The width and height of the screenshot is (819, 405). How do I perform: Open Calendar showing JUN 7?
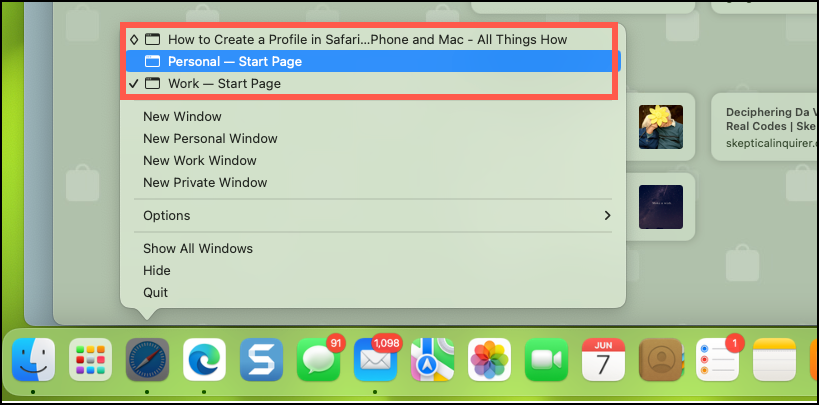[603, 359]
